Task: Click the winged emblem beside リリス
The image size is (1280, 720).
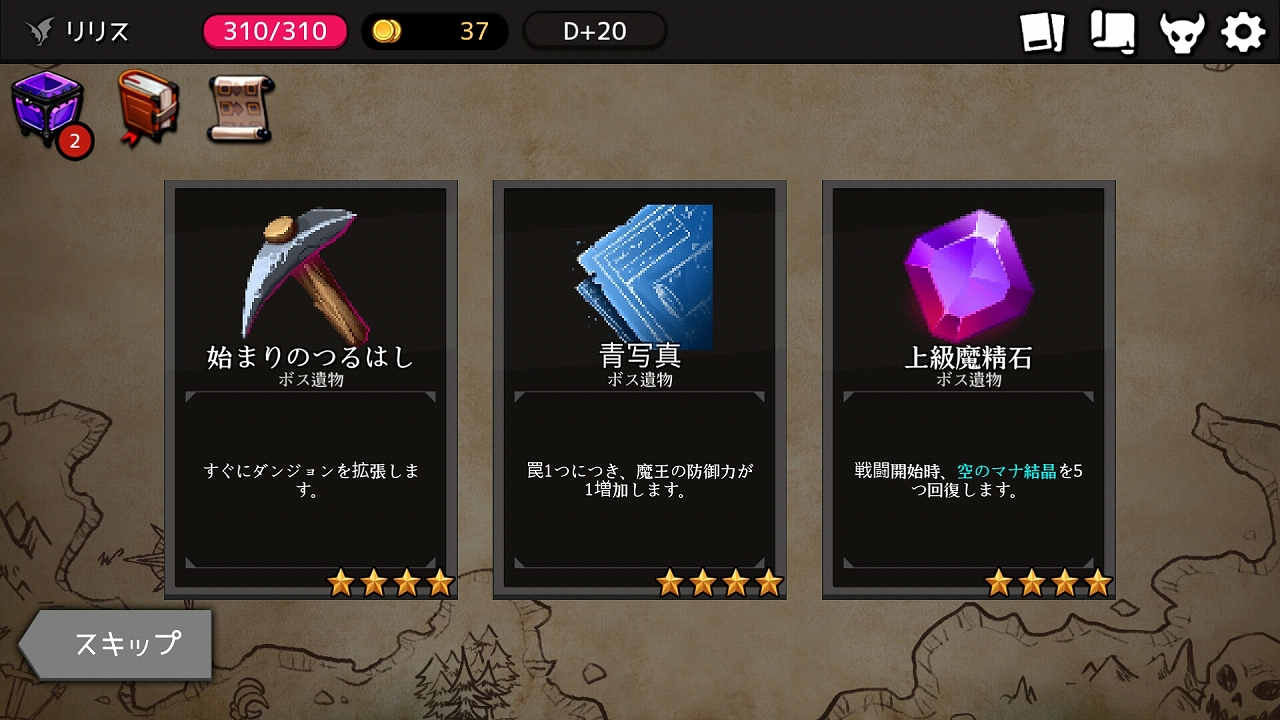Action: [x=40, y=32]
